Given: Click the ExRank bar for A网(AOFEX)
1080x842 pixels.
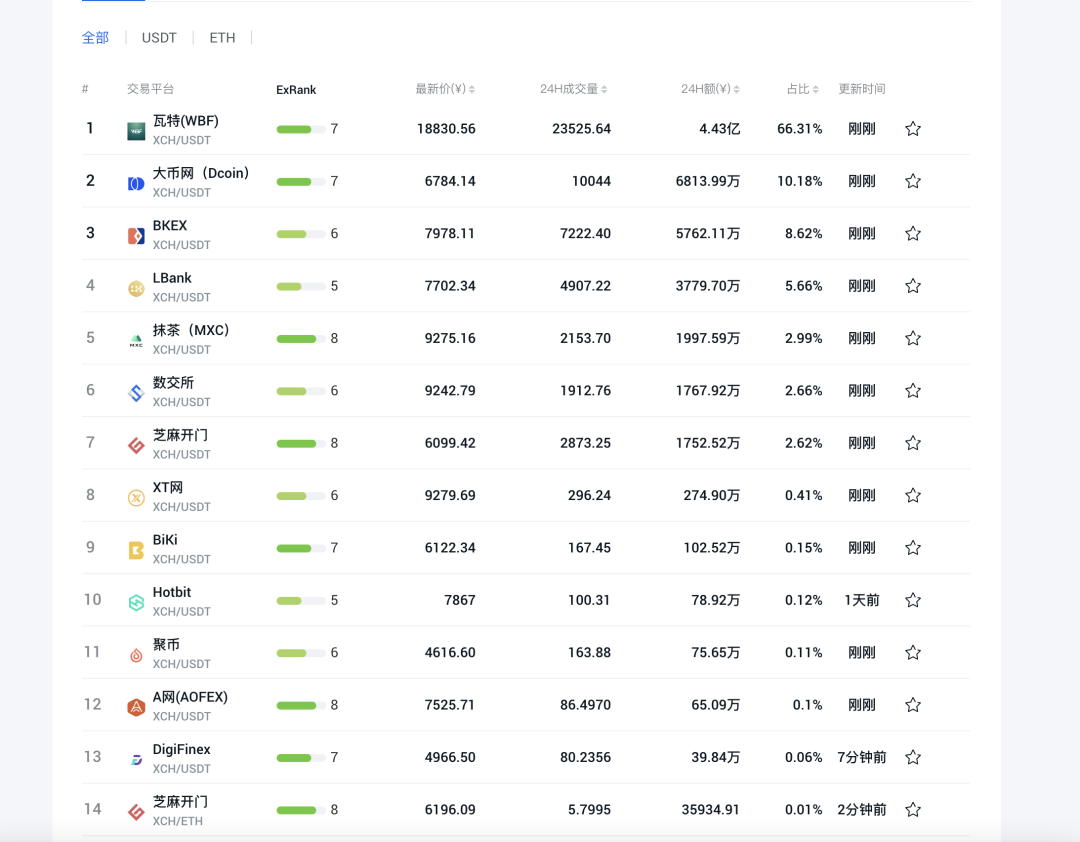Looking at the screenshot, I should point(300,705).
